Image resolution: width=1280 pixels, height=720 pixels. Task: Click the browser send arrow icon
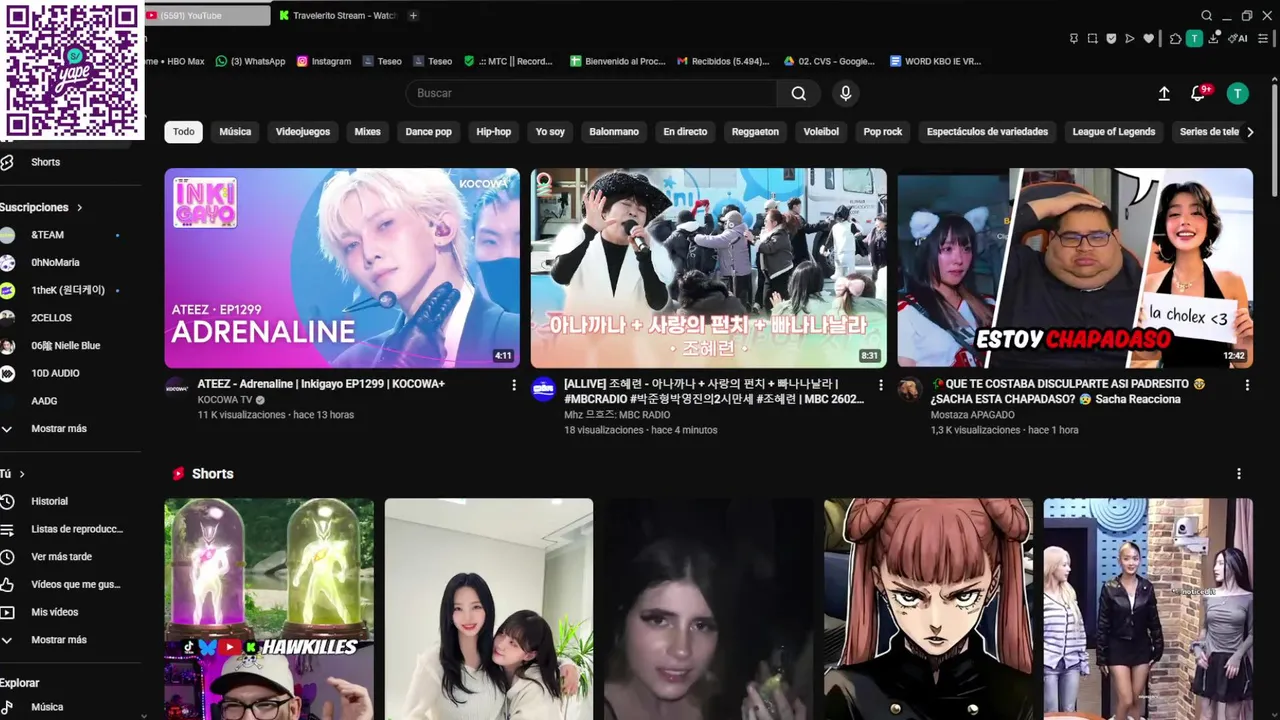(x=1130, y=39)
